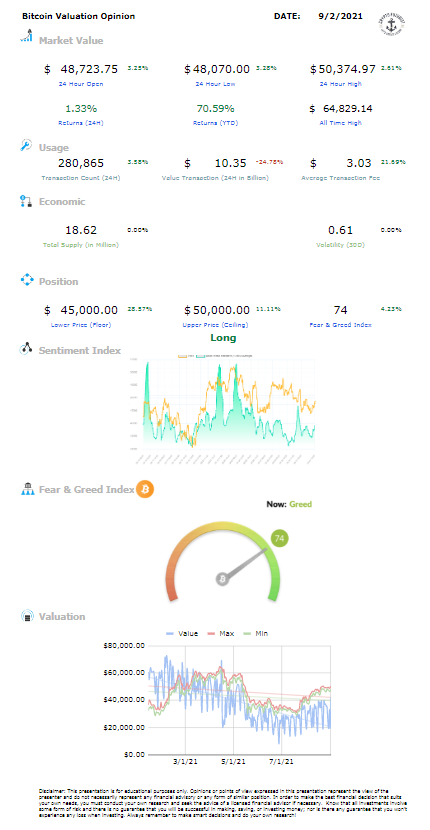Viewport: 430px width, 830px height.
Task: Click the orange Bitcoin logo icon
Action: pyautogui.click(x=145, y=489)
